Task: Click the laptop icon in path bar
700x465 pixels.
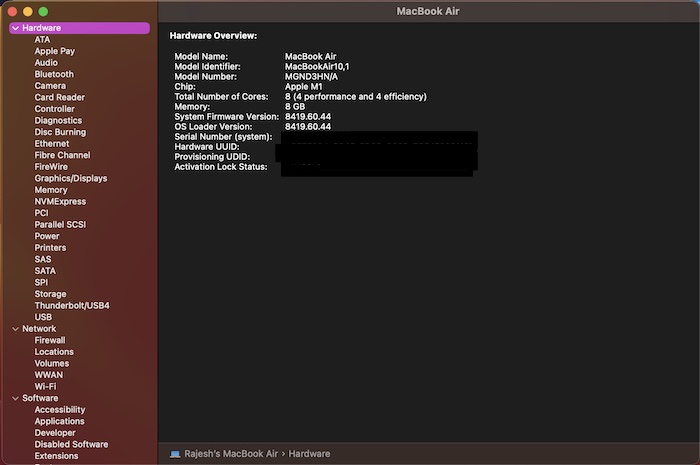Action: 175,454
